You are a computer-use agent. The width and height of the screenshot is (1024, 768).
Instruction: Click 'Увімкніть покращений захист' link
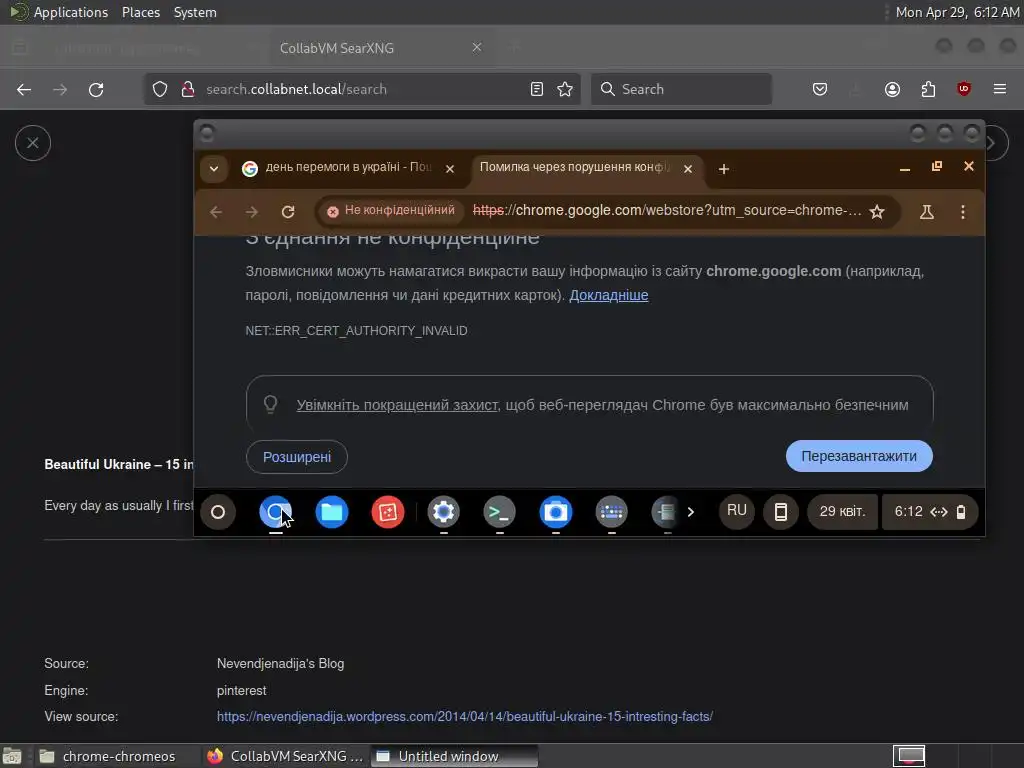[x=397, y=405]
